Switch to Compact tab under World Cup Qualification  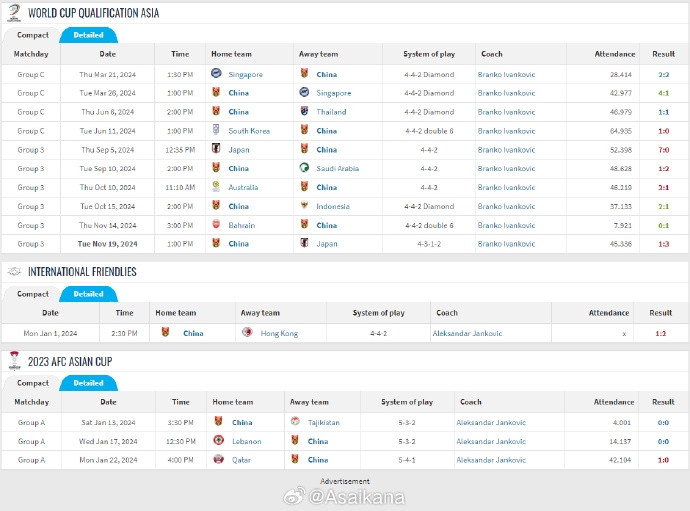[33, 35]
